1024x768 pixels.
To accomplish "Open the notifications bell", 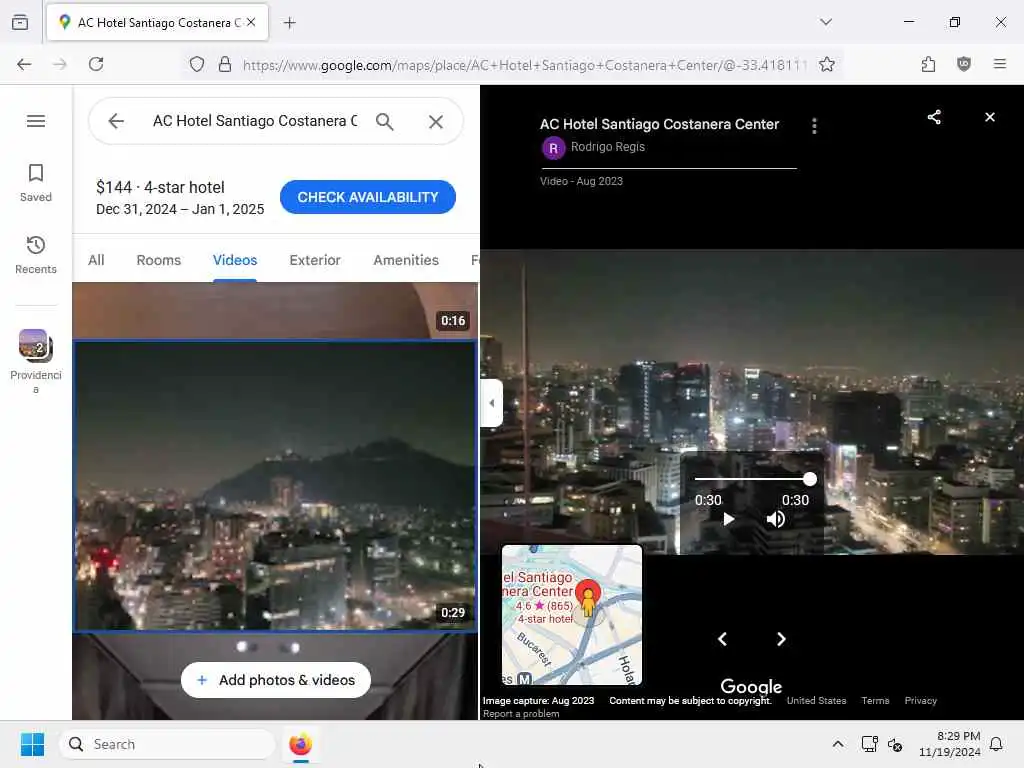I will 997,744.
